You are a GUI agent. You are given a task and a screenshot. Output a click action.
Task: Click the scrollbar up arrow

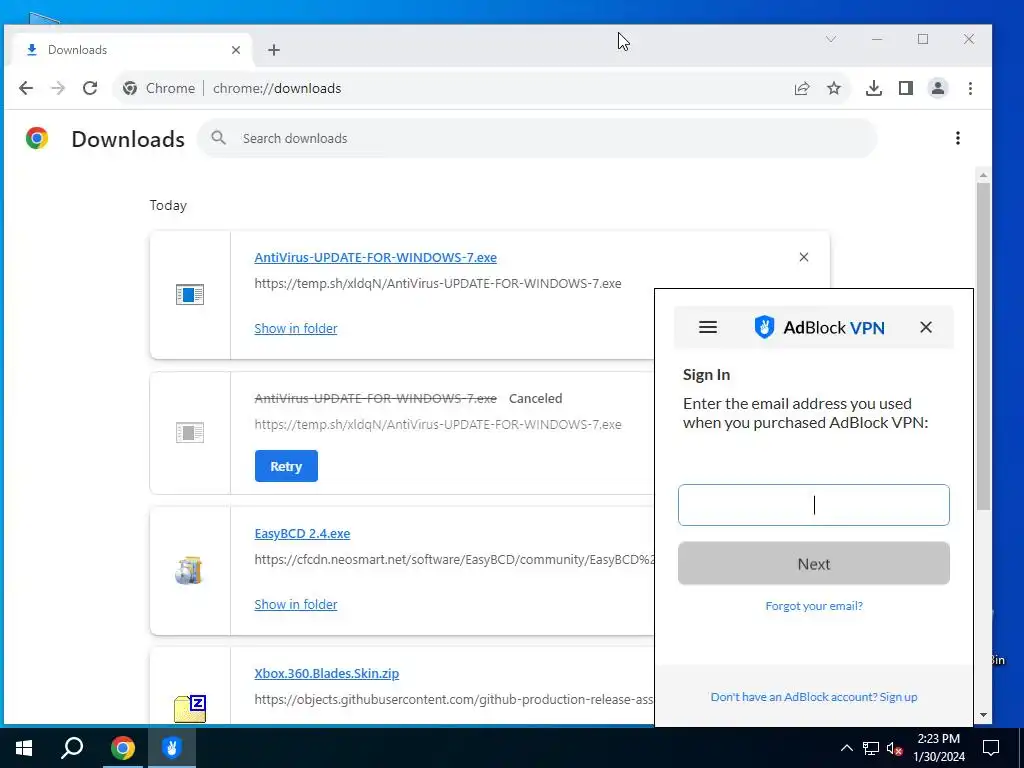pyautogui.click(x=983, y=176)
